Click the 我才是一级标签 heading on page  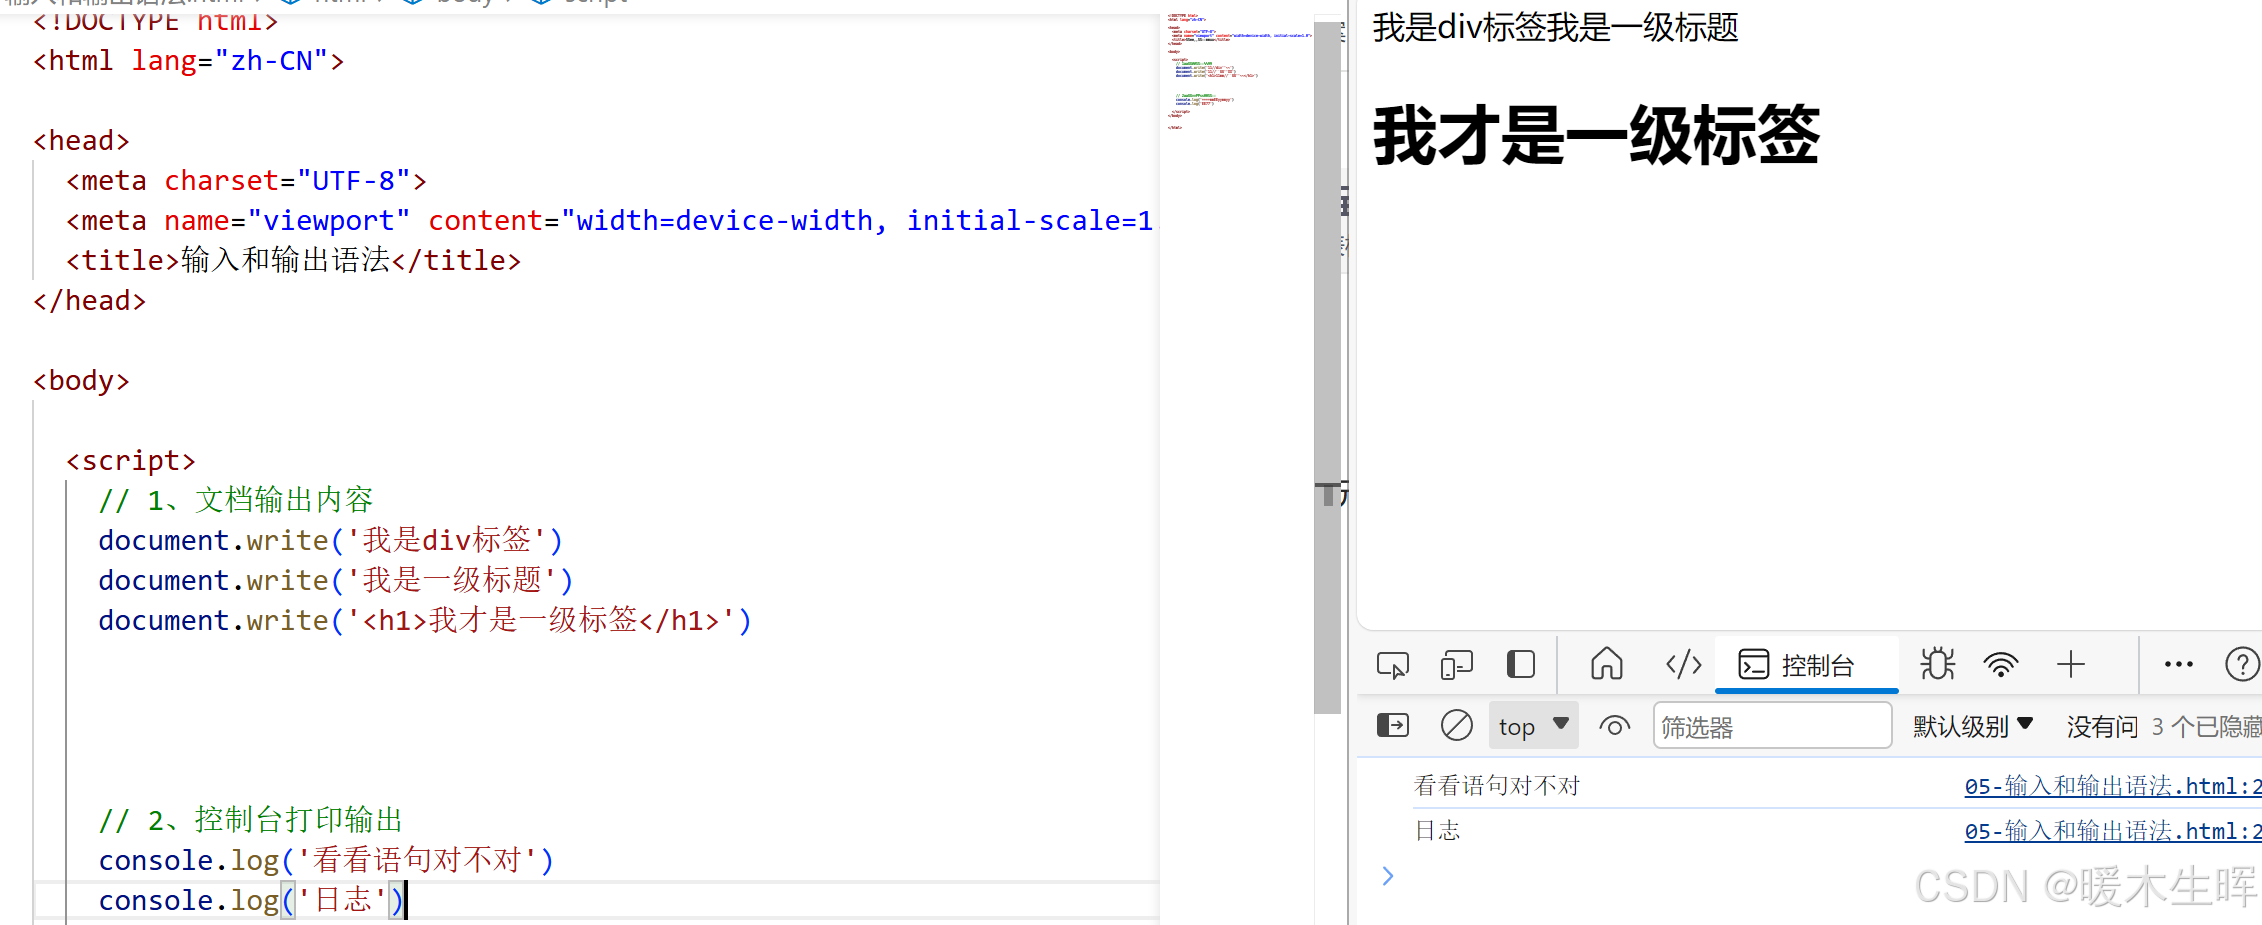(x=1596, y=135)
